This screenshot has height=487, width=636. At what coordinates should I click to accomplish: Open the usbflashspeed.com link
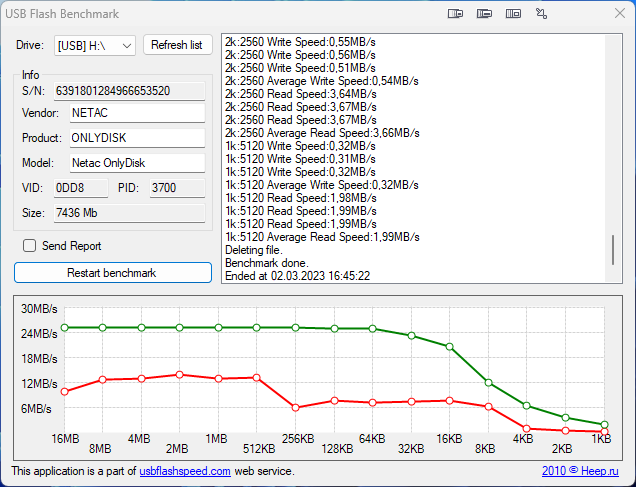coord(185,471)
